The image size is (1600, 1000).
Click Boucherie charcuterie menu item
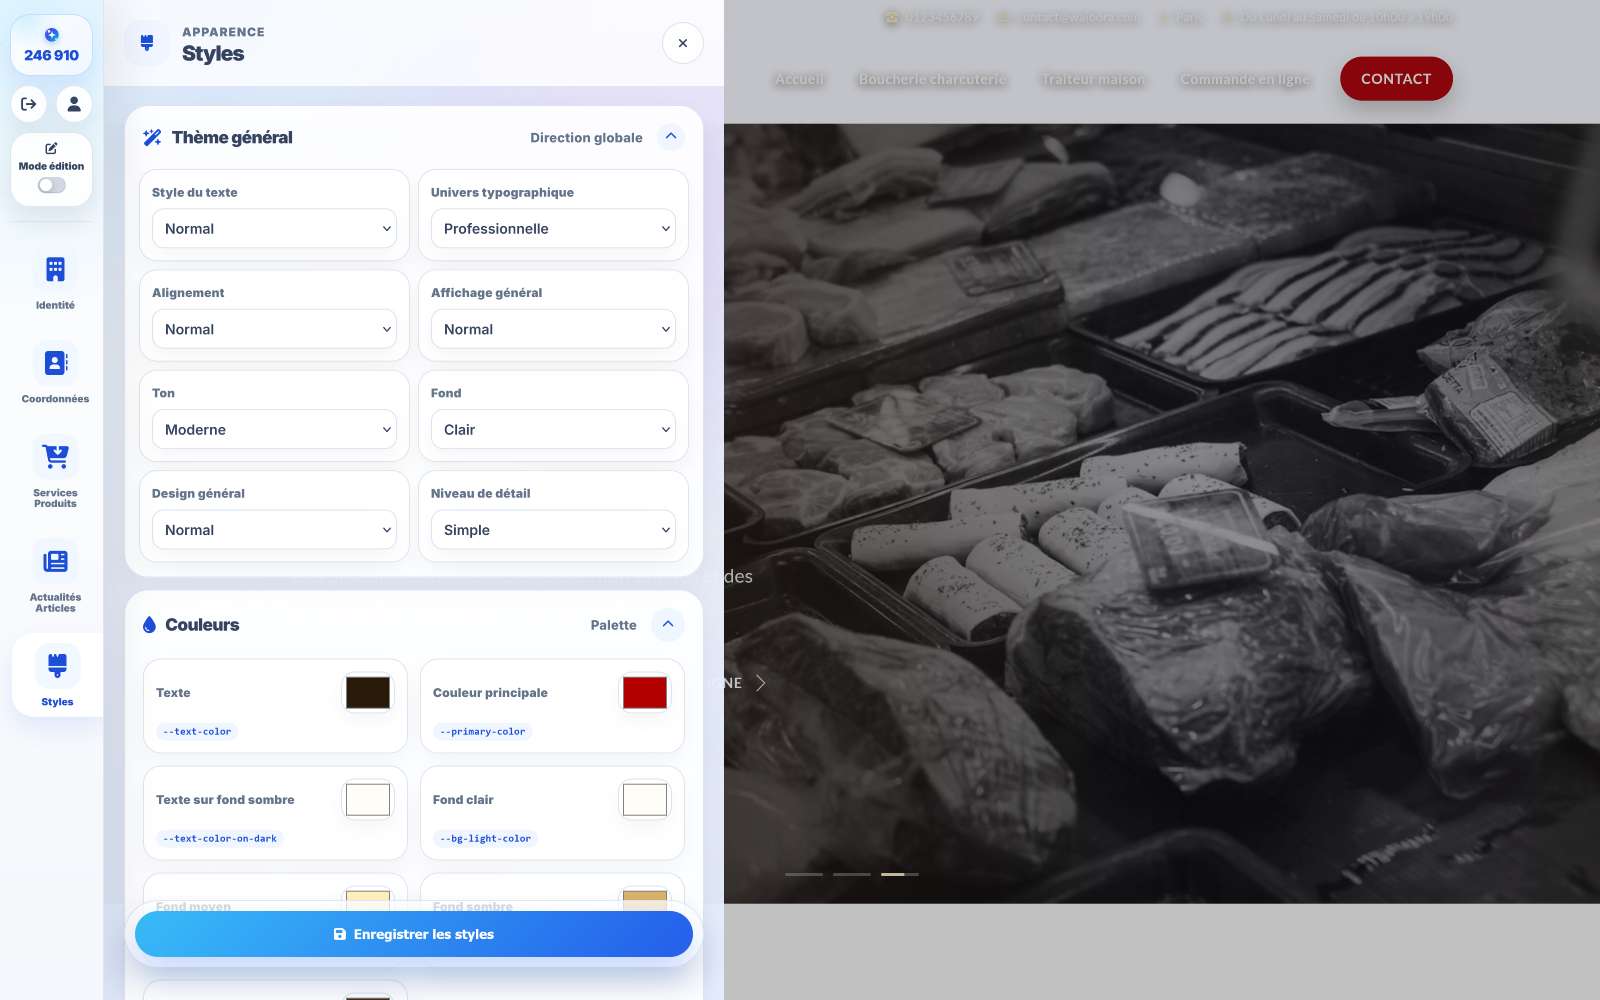(x=933, y=80)
